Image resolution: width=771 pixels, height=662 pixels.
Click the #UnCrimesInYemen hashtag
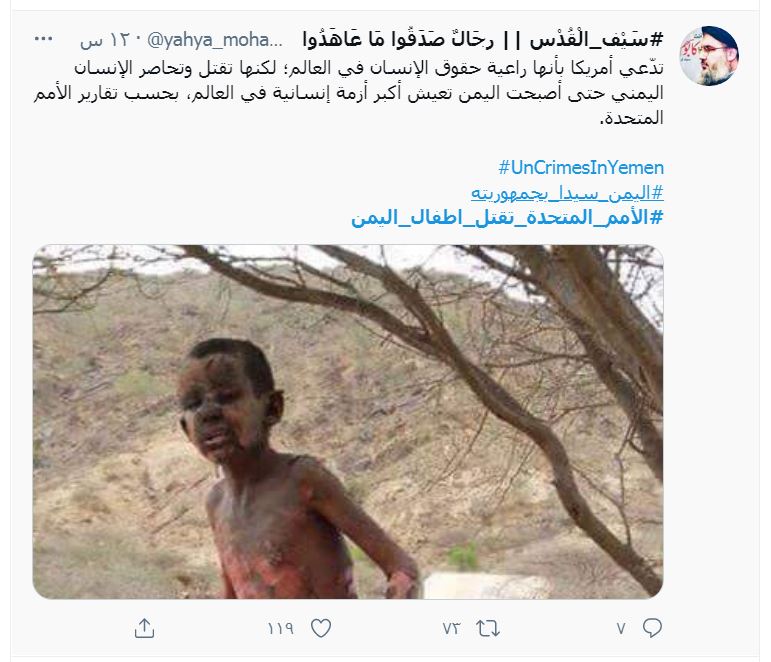(x=581, y=168)
